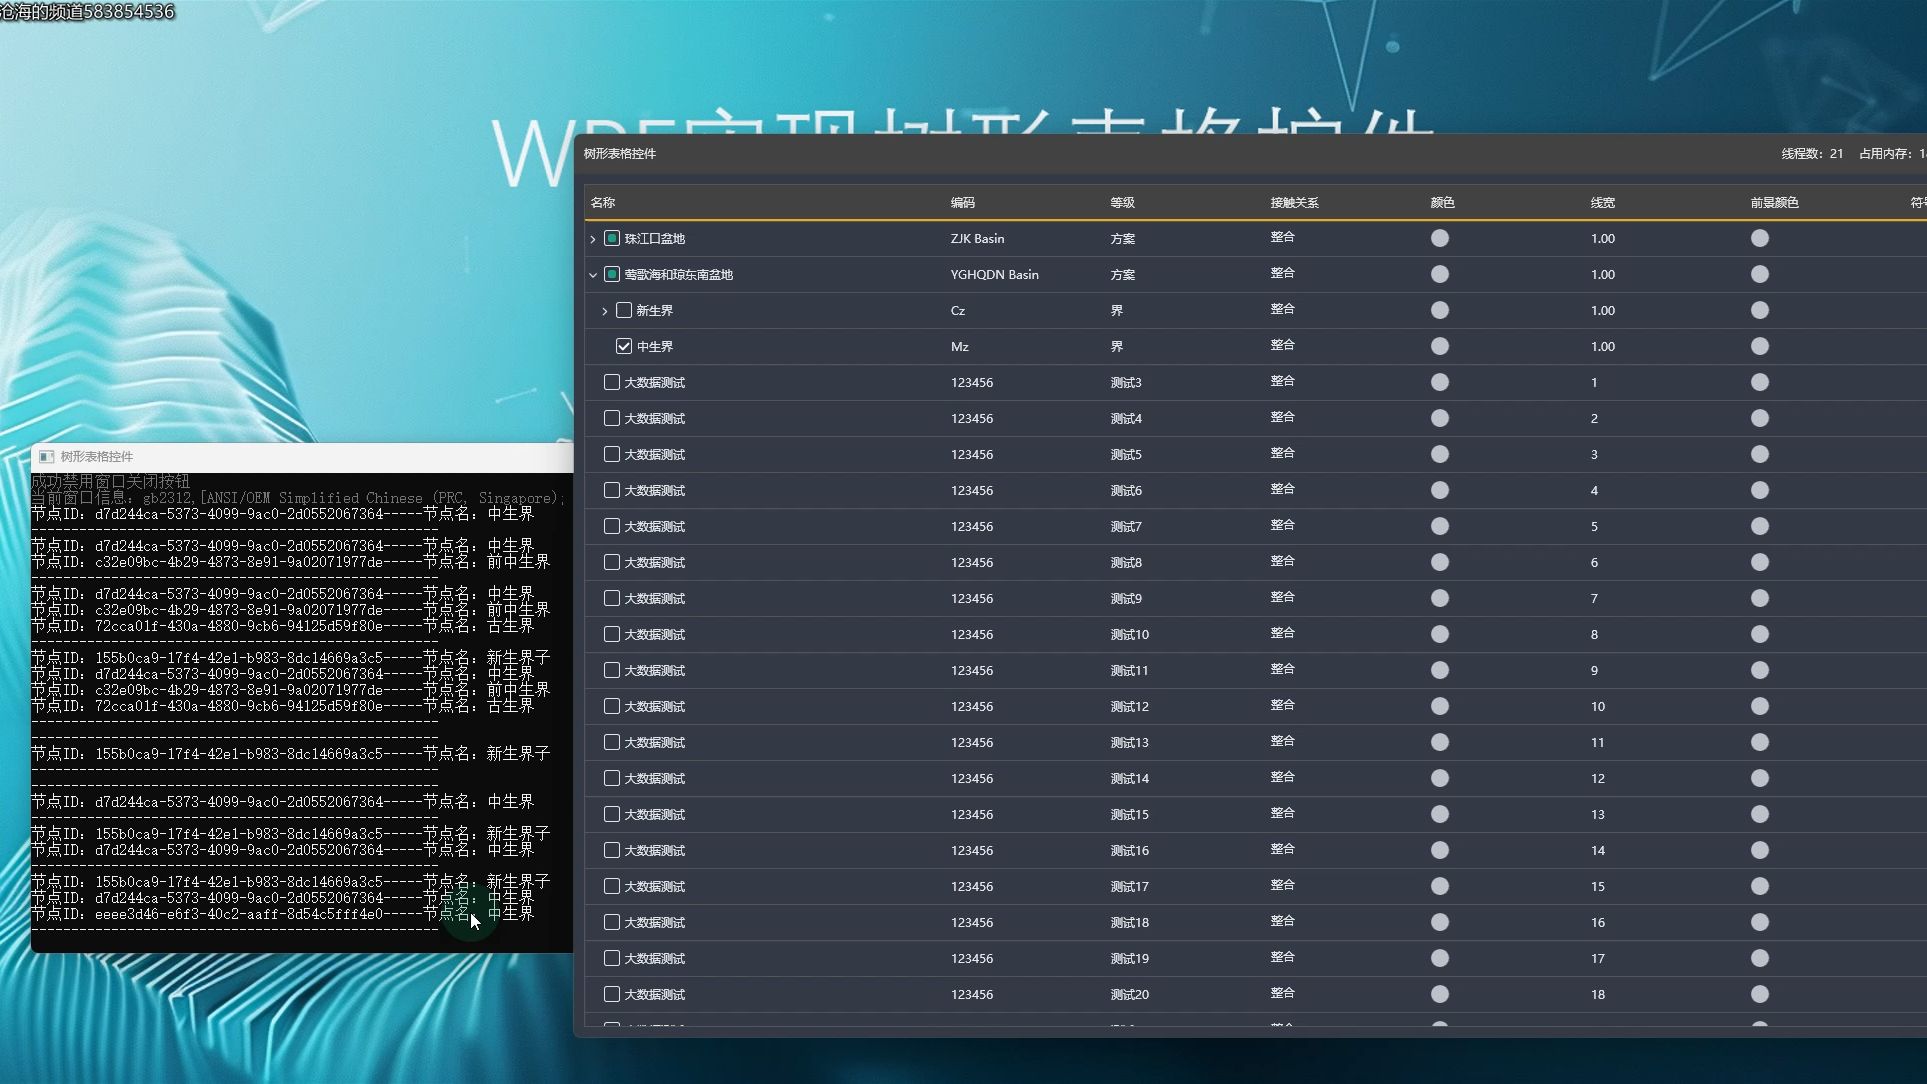The width and height of the screenshot is (1927, 1084).
Task: Click the 整合 contact relation cell of 中生界
Action: (1283, 346)
